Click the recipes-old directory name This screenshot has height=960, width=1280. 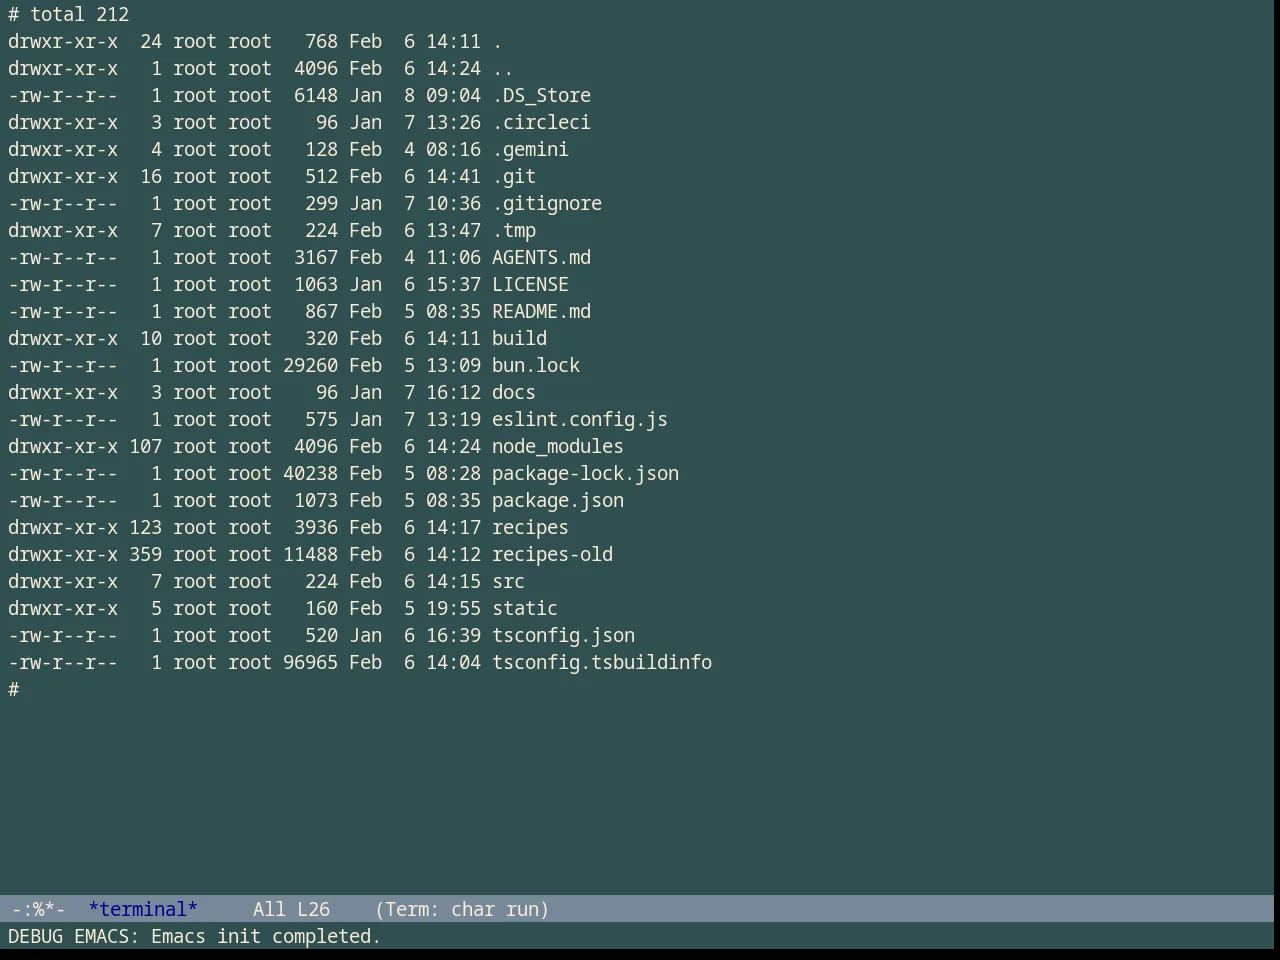click(552, 554)
